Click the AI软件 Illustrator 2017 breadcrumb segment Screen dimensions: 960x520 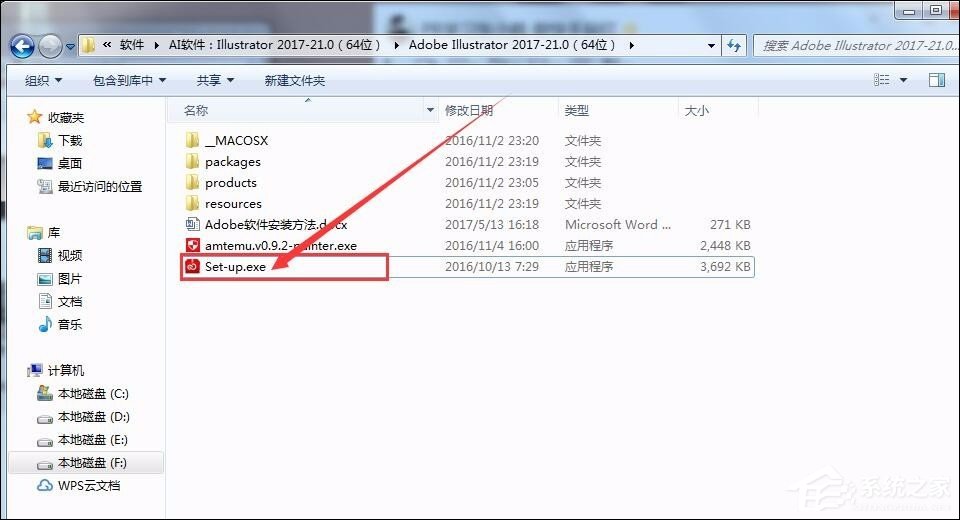[274, 45]
